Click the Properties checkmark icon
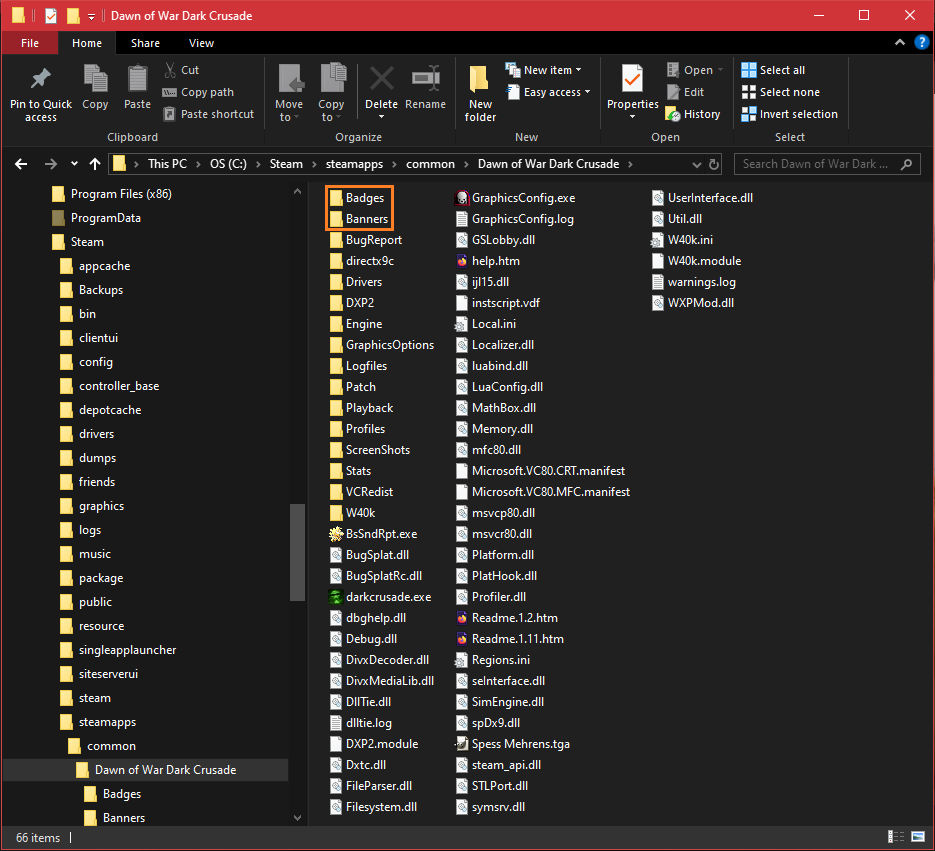Screen dimensions: 935x851 coord(632,79)
